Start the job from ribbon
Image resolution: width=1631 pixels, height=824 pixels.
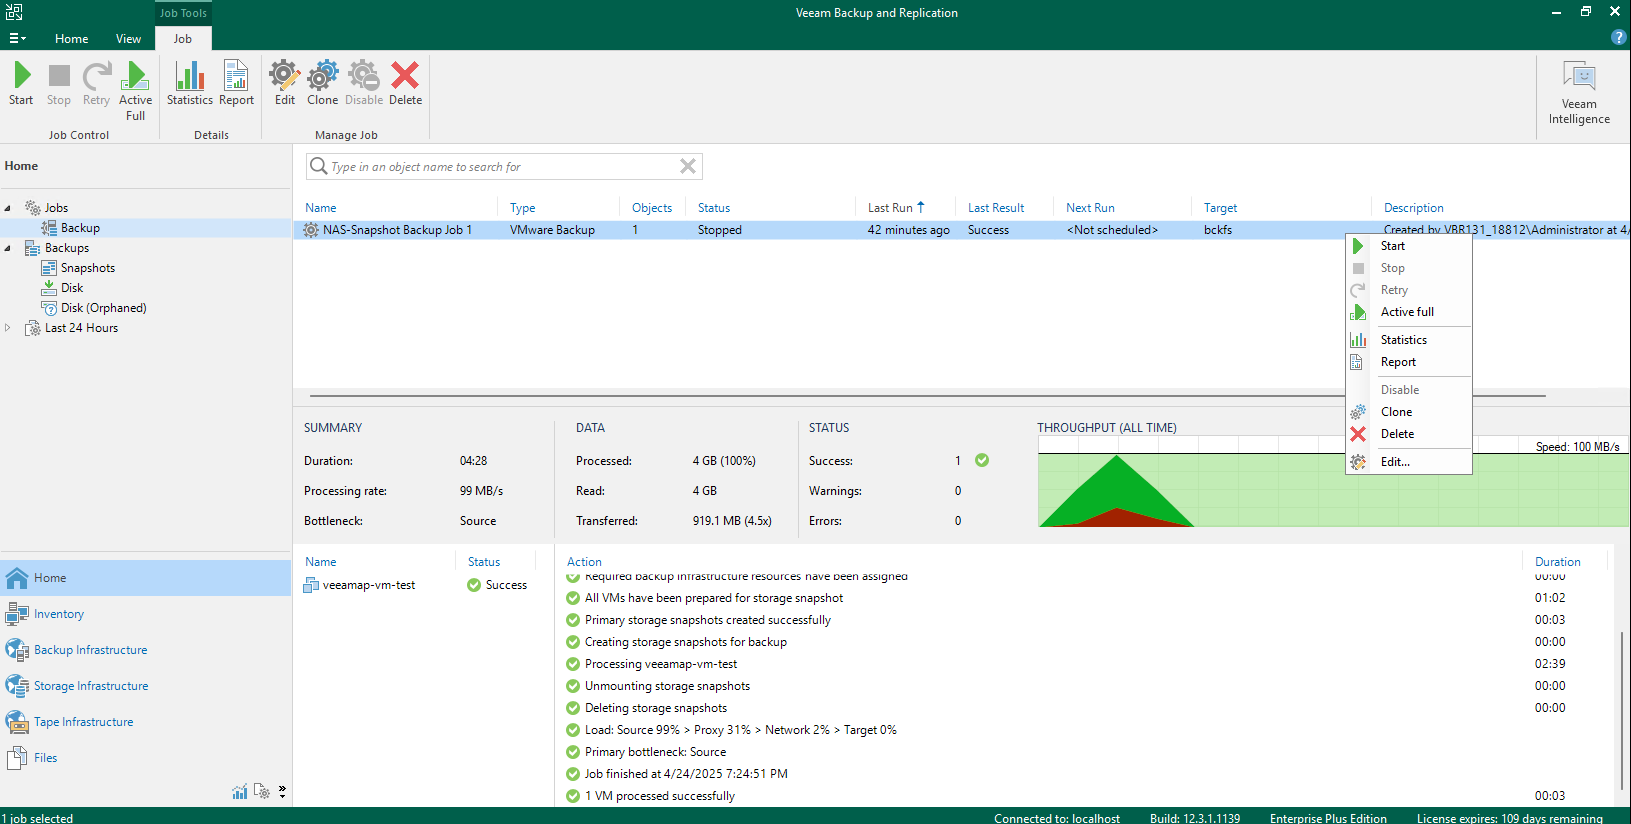click(x=21, y=84)
